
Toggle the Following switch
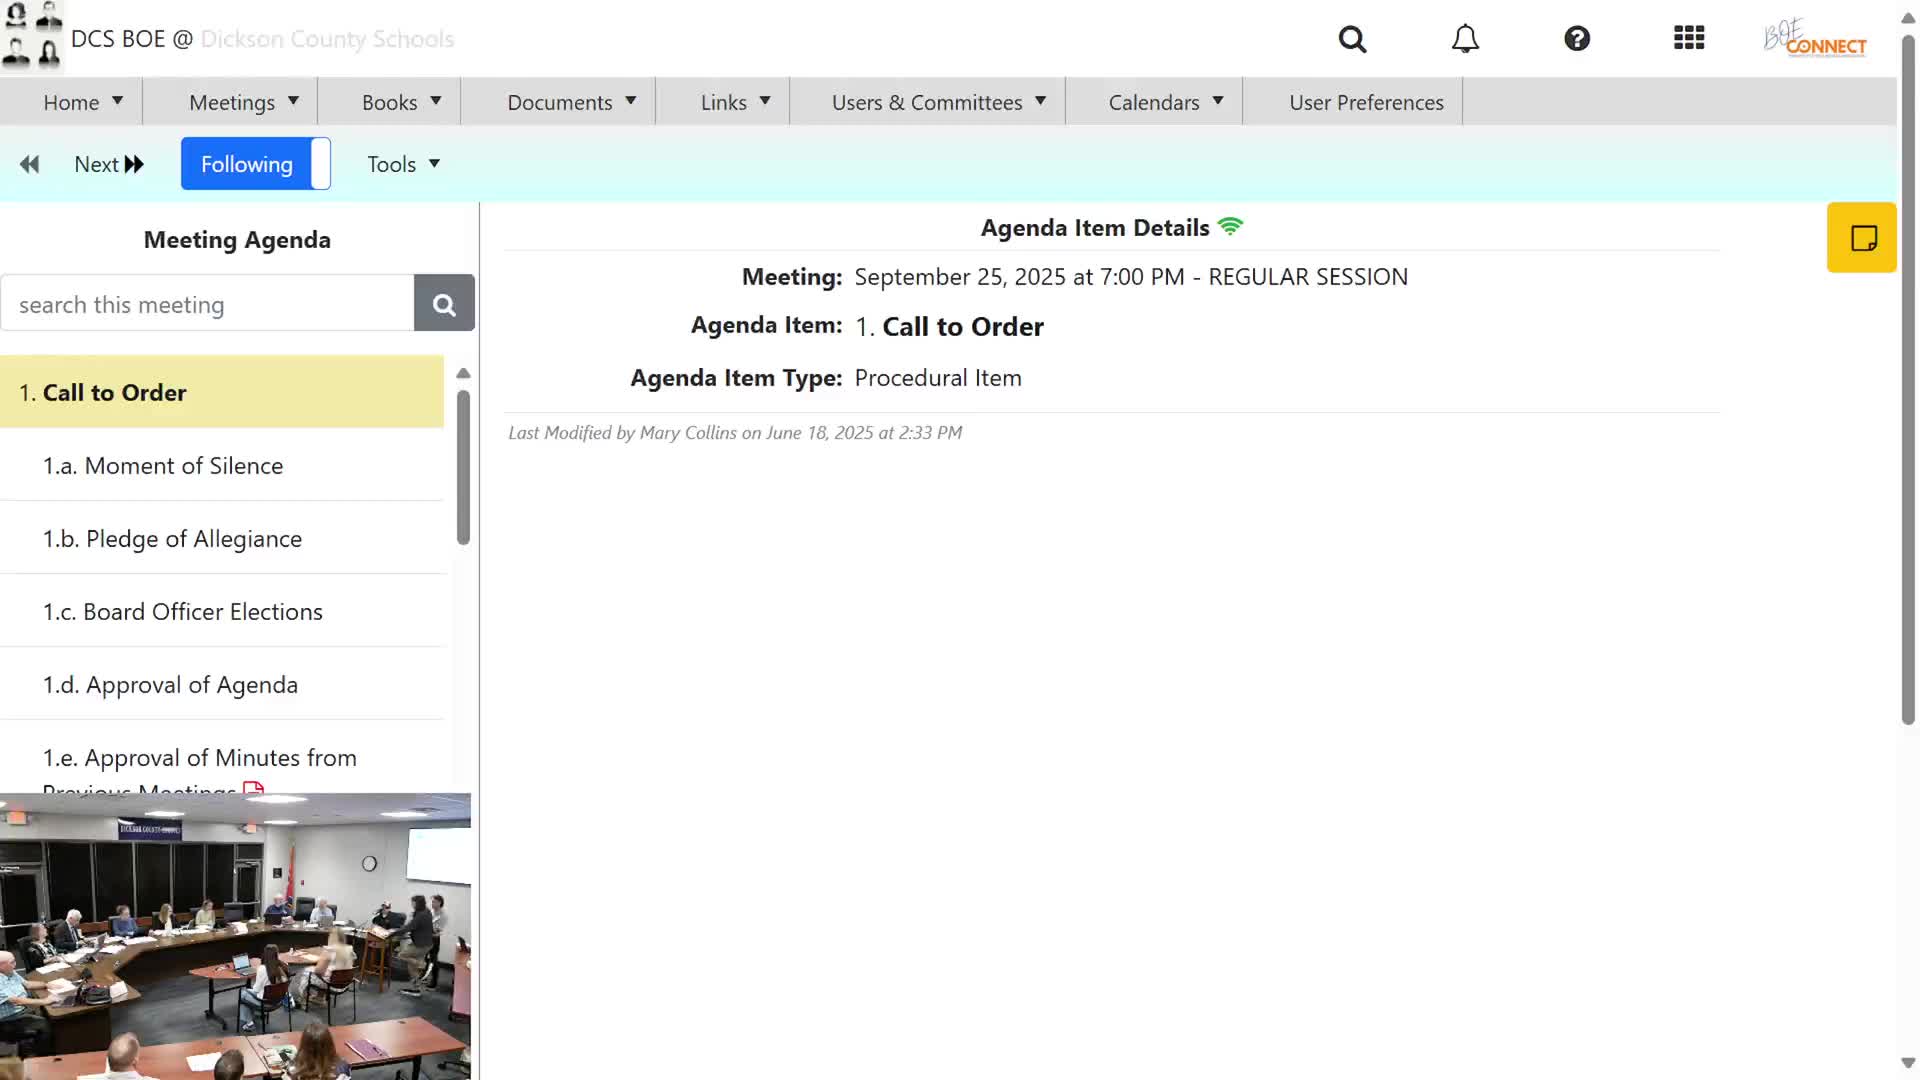pyautogui.click(x=256, y=164)
